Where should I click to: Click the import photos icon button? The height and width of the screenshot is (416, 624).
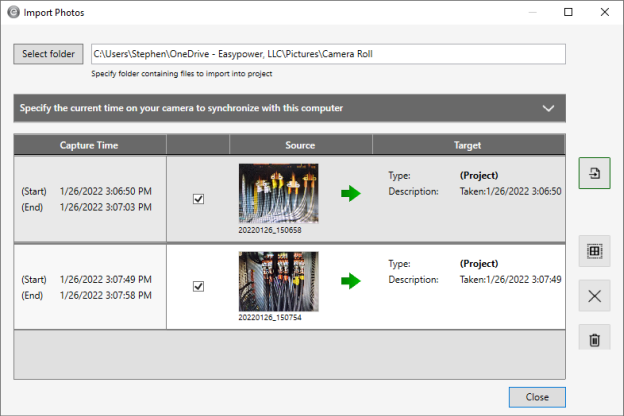tap(594, 173)
